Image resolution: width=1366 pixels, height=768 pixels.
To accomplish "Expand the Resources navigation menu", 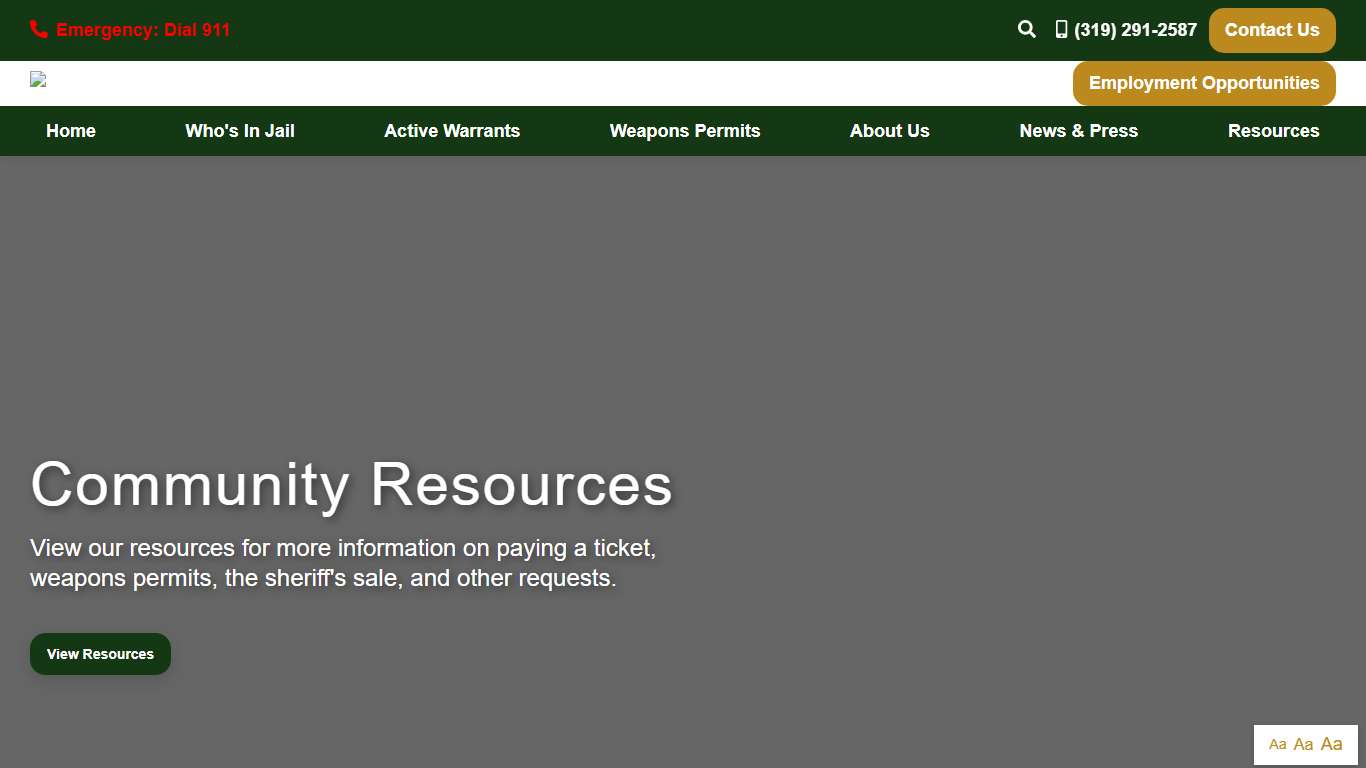I will tap(1273, 131).
